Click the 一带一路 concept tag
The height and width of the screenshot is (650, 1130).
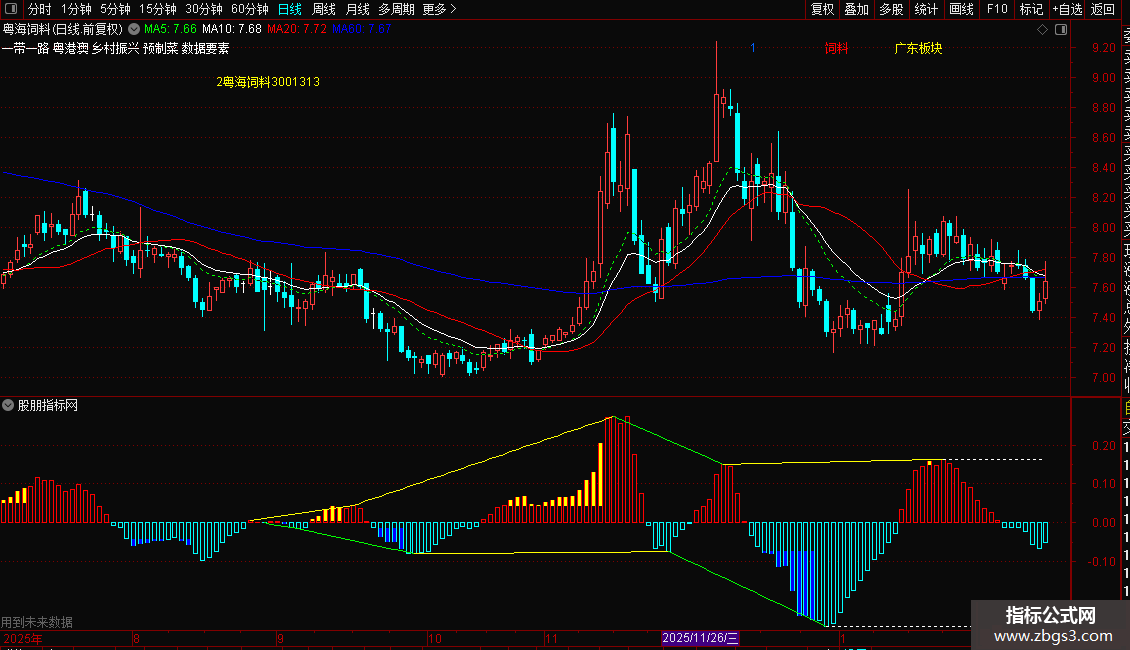[x=25, y=48]
